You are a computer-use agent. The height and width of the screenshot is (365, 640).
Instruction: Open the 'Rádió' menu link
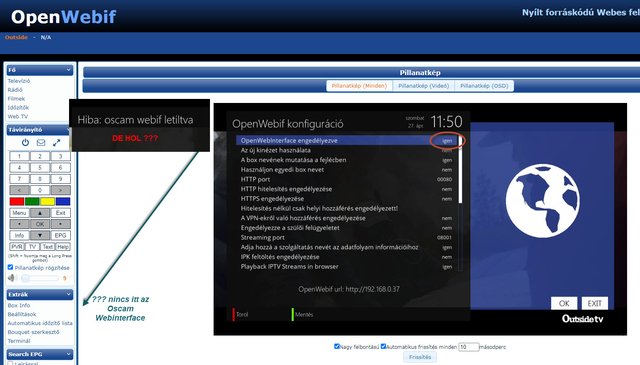click(x=15, y=90)
